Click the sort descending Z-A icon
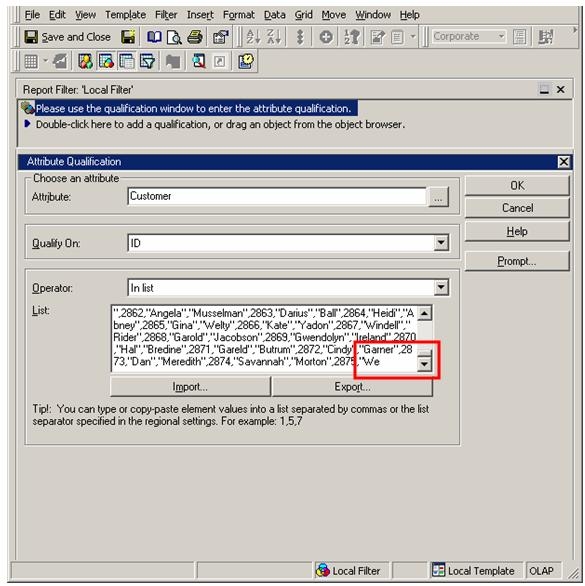The height and width of the screenshot is (586, 585). coord(274,37)
